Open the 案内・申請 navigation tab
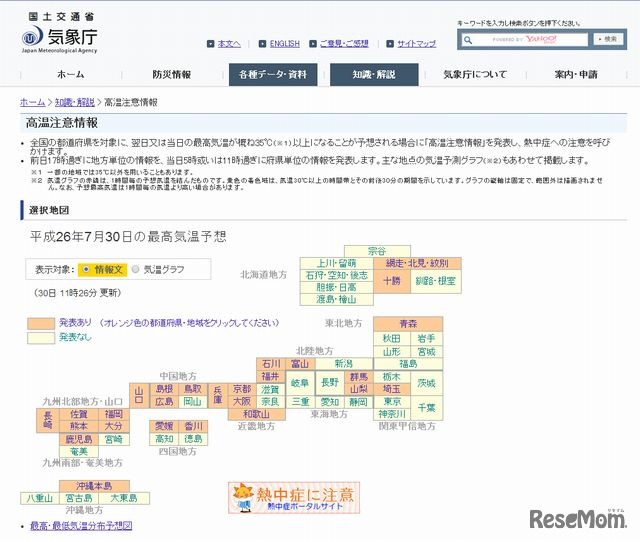Screen dimensions: 640x542 (576, 74)
